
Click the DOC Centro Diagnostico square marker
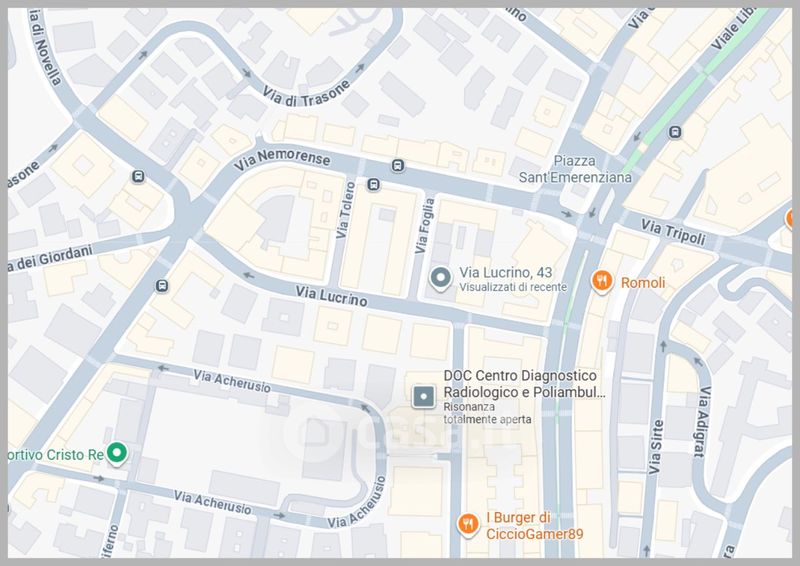coord(423,397)
